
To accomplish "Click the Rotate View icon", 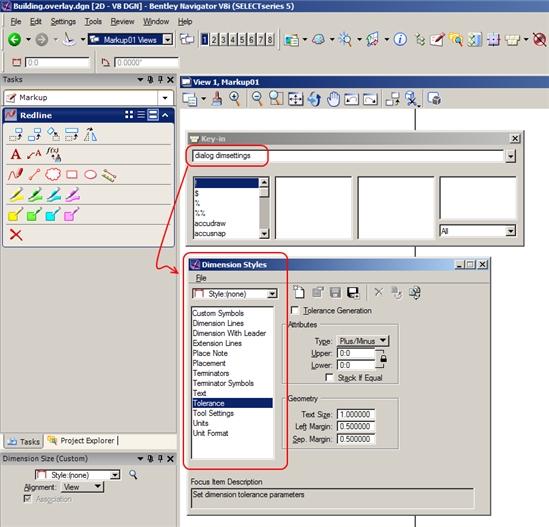I will pos(314,99).
